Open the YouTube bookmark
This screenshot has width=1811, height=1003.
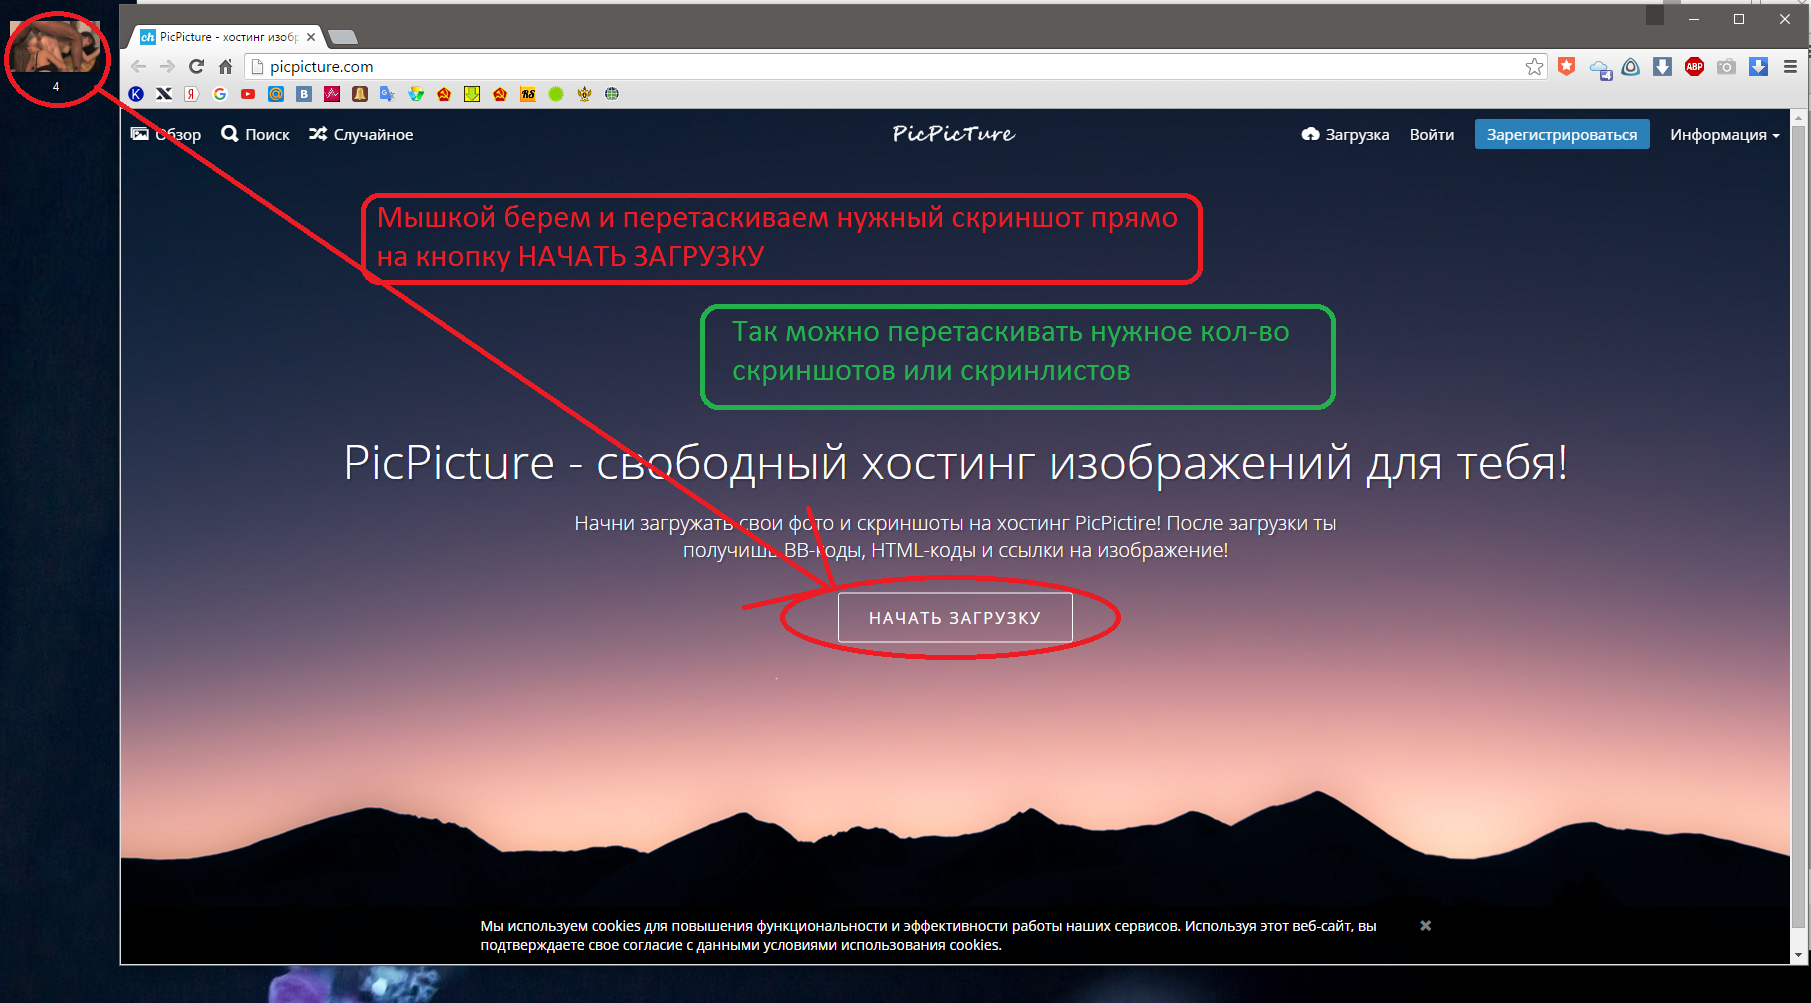tap(248, 94)
